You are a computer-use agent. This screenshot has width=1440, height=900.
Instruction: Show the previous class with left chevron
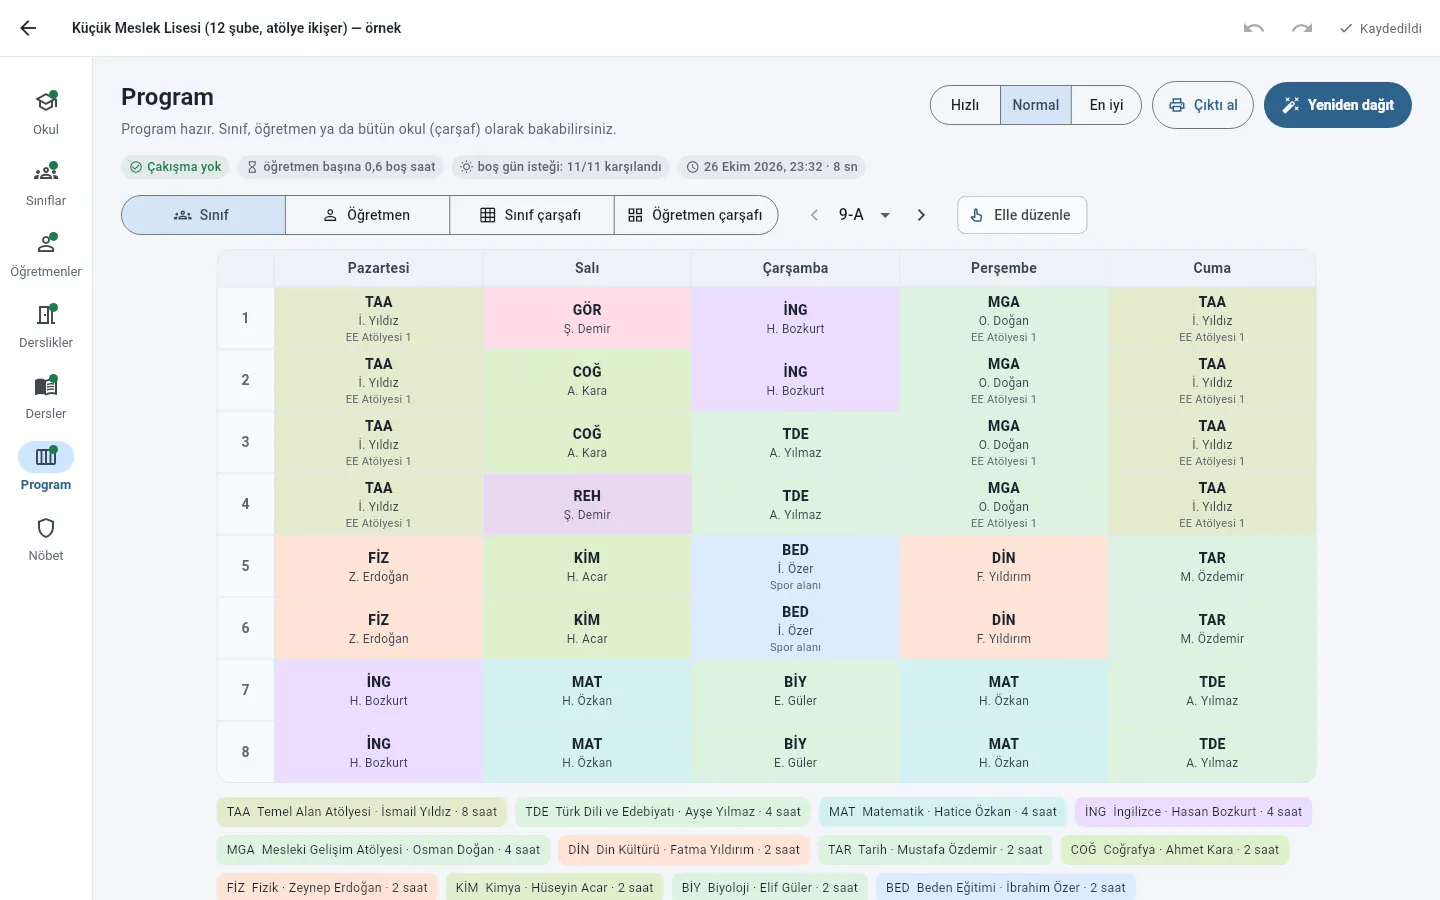point(814,215)
